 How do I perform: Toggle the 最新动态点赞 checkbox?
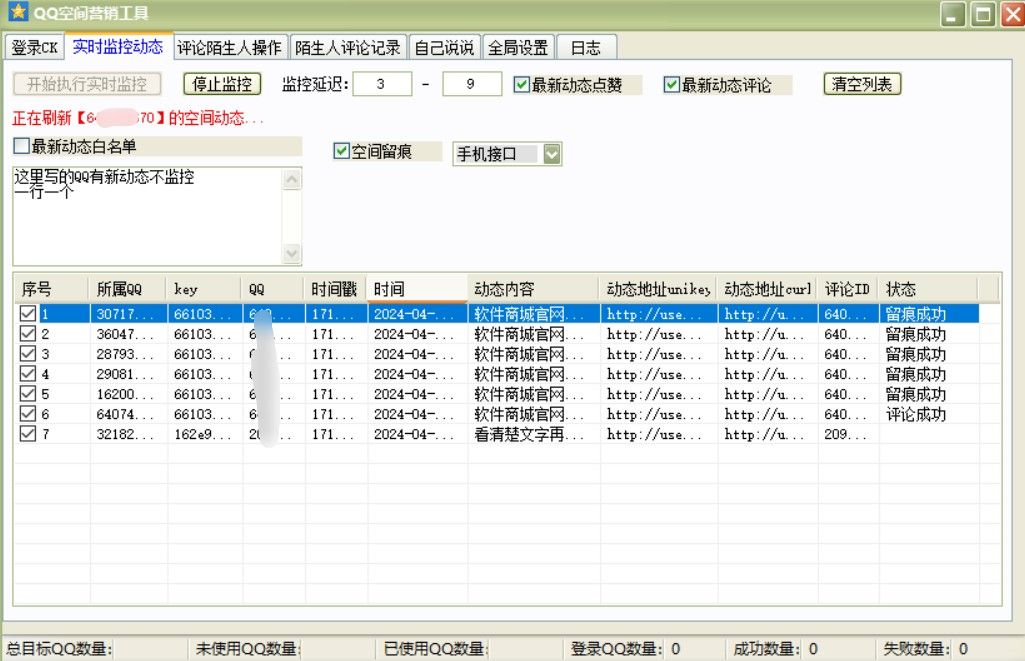pos(521,84)
